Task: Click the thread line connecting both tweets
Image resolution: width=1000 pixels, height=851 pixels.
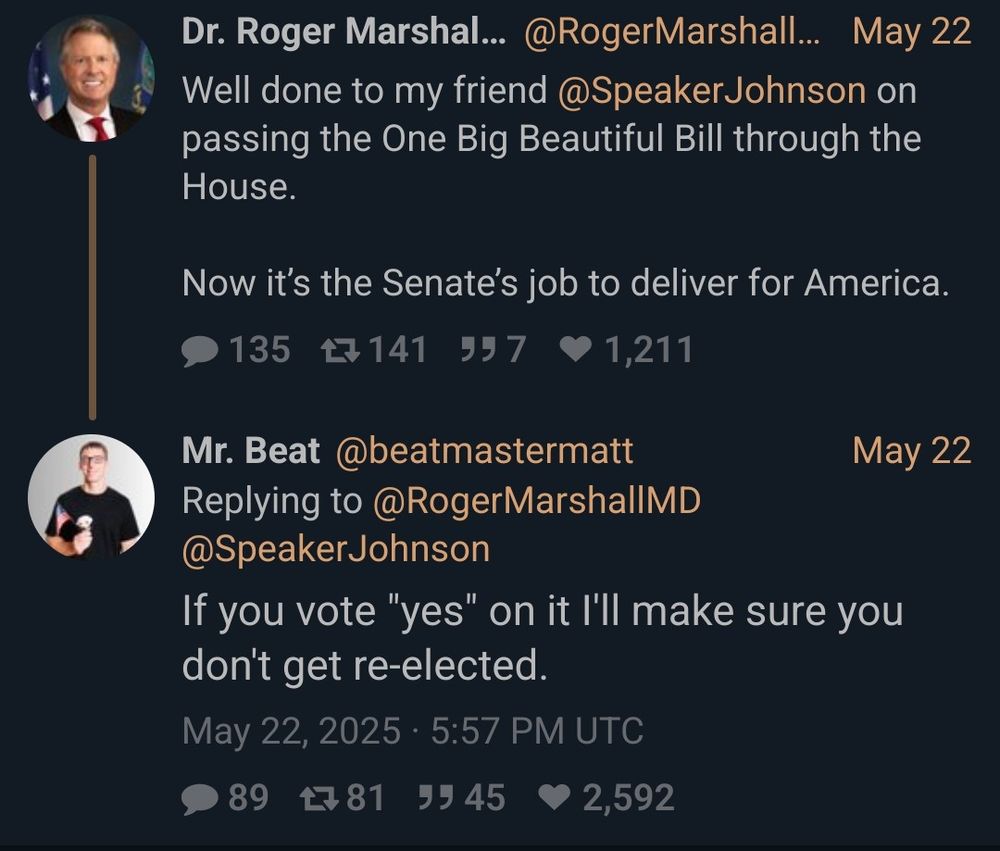Action: coord(93,285)
